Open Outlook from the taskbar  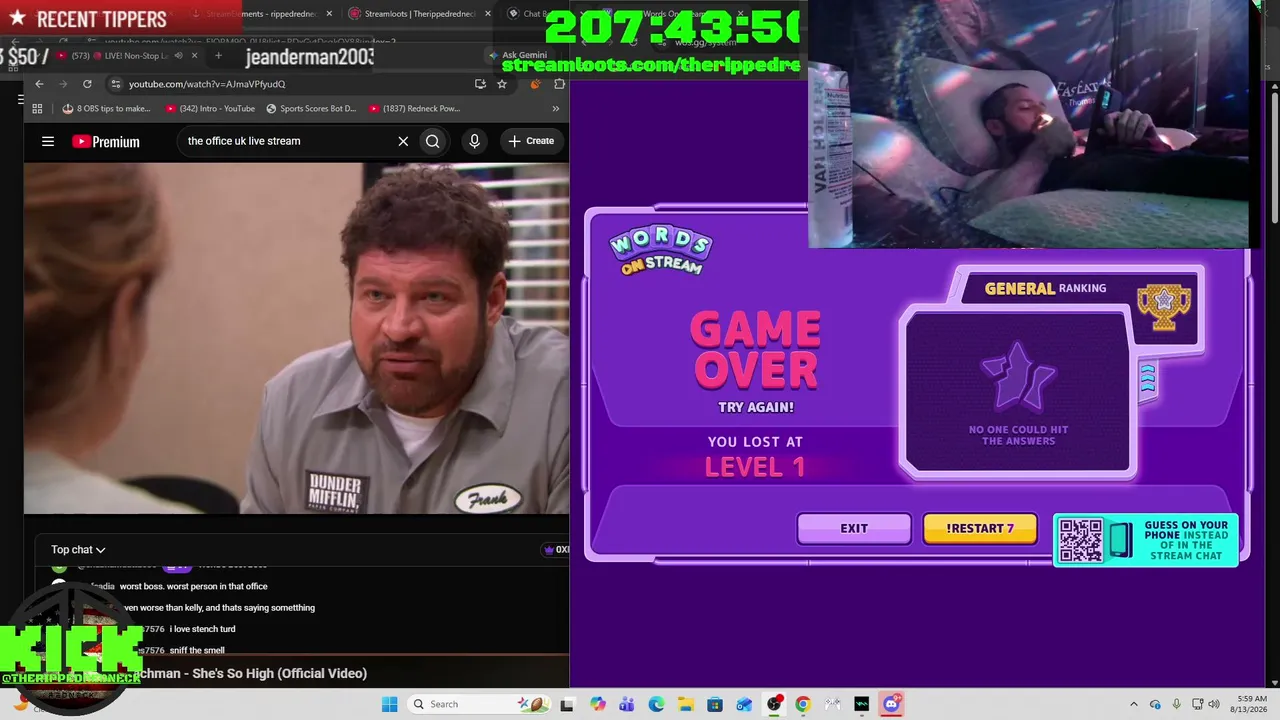pos(744,704)
